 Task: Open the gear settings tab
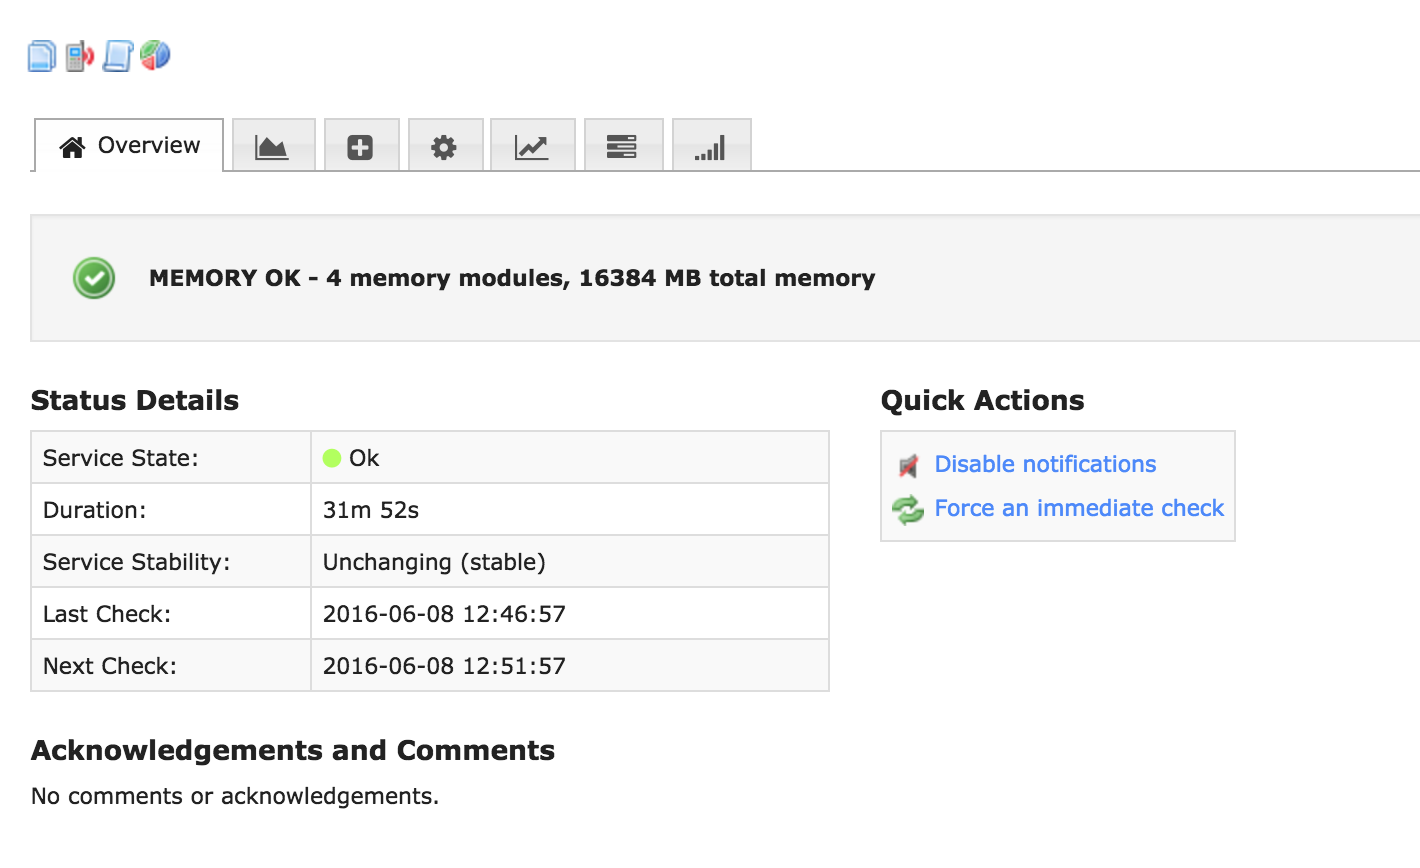[x=444, y=147]
